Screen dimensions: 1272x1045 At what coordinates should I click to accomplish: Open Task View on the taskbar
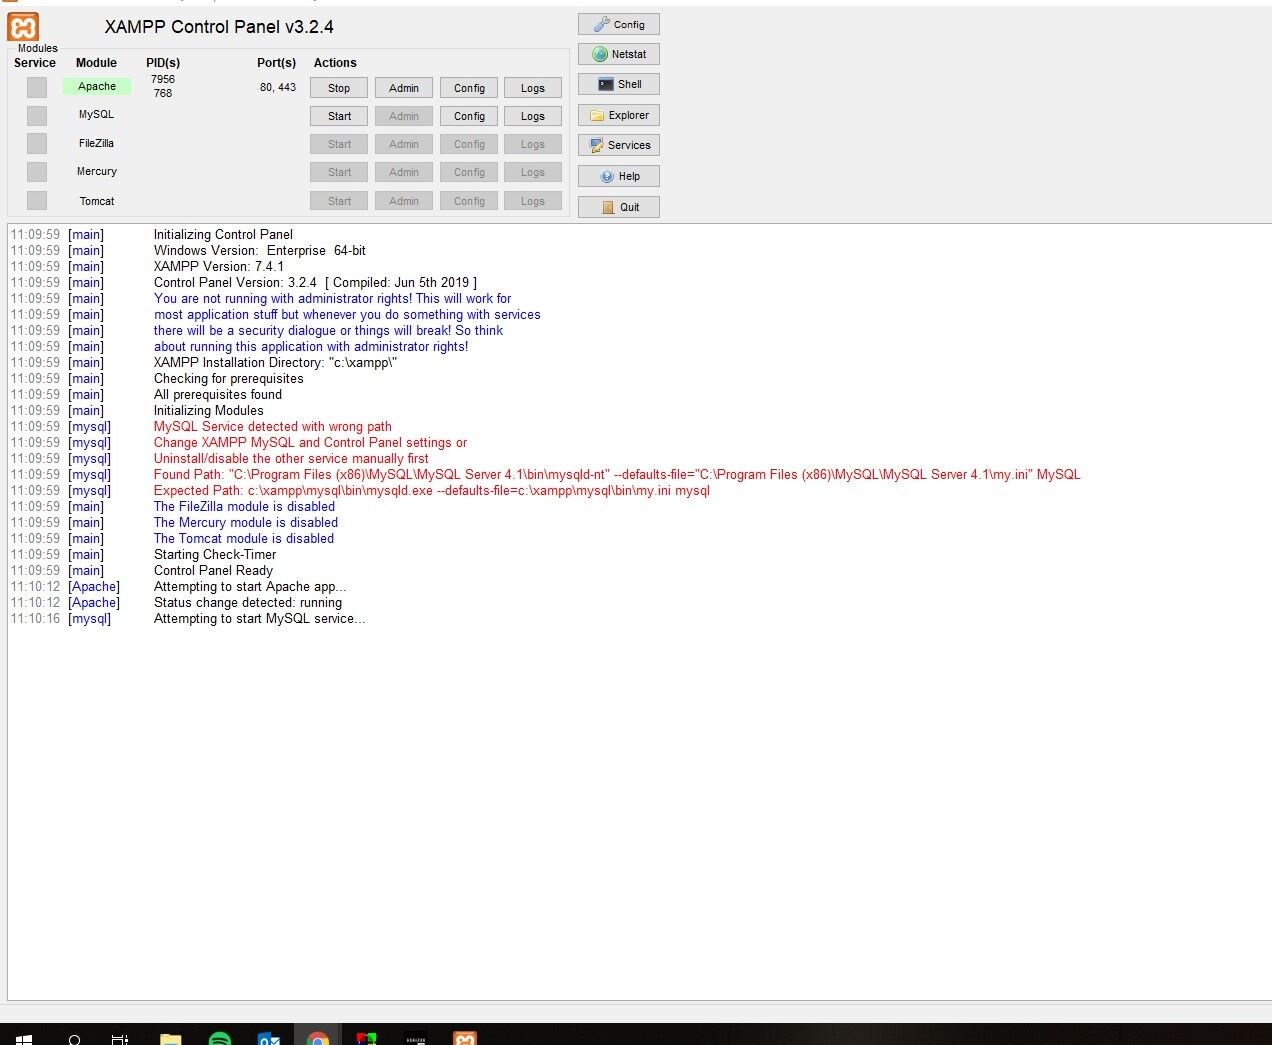(x=119, y=1040)
